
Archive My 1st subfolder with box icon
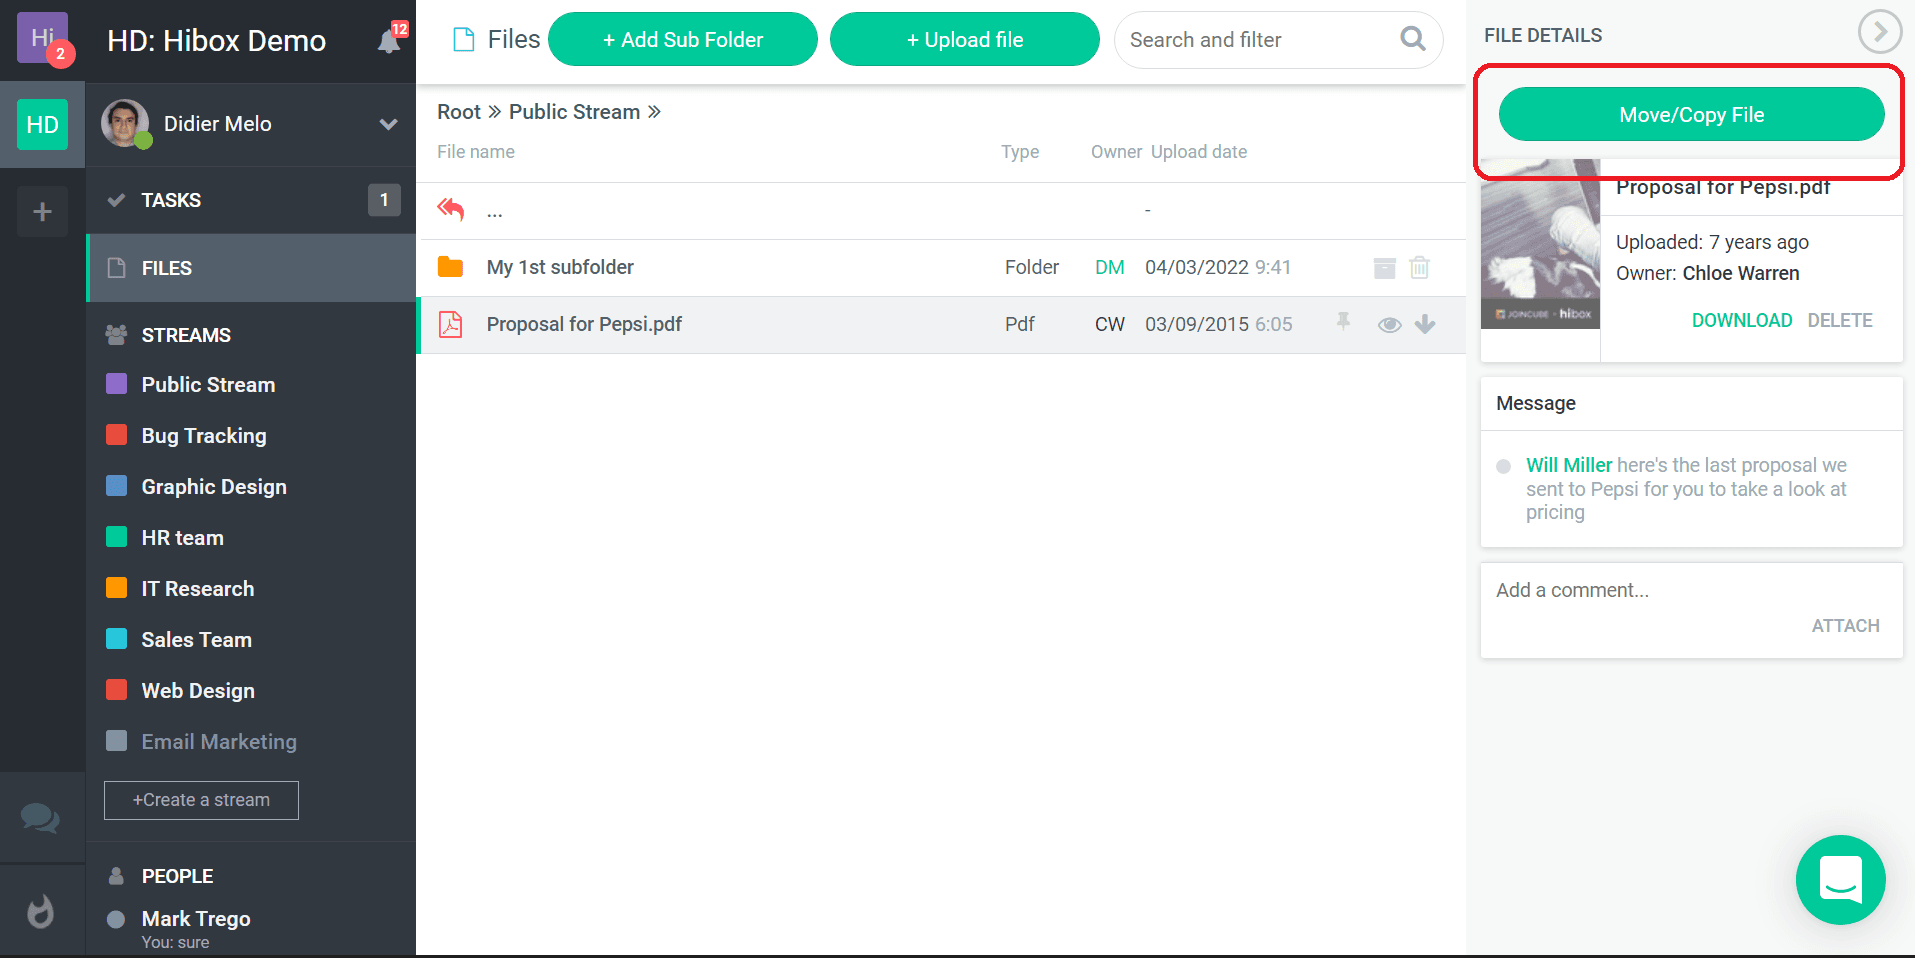point(1384,267)
